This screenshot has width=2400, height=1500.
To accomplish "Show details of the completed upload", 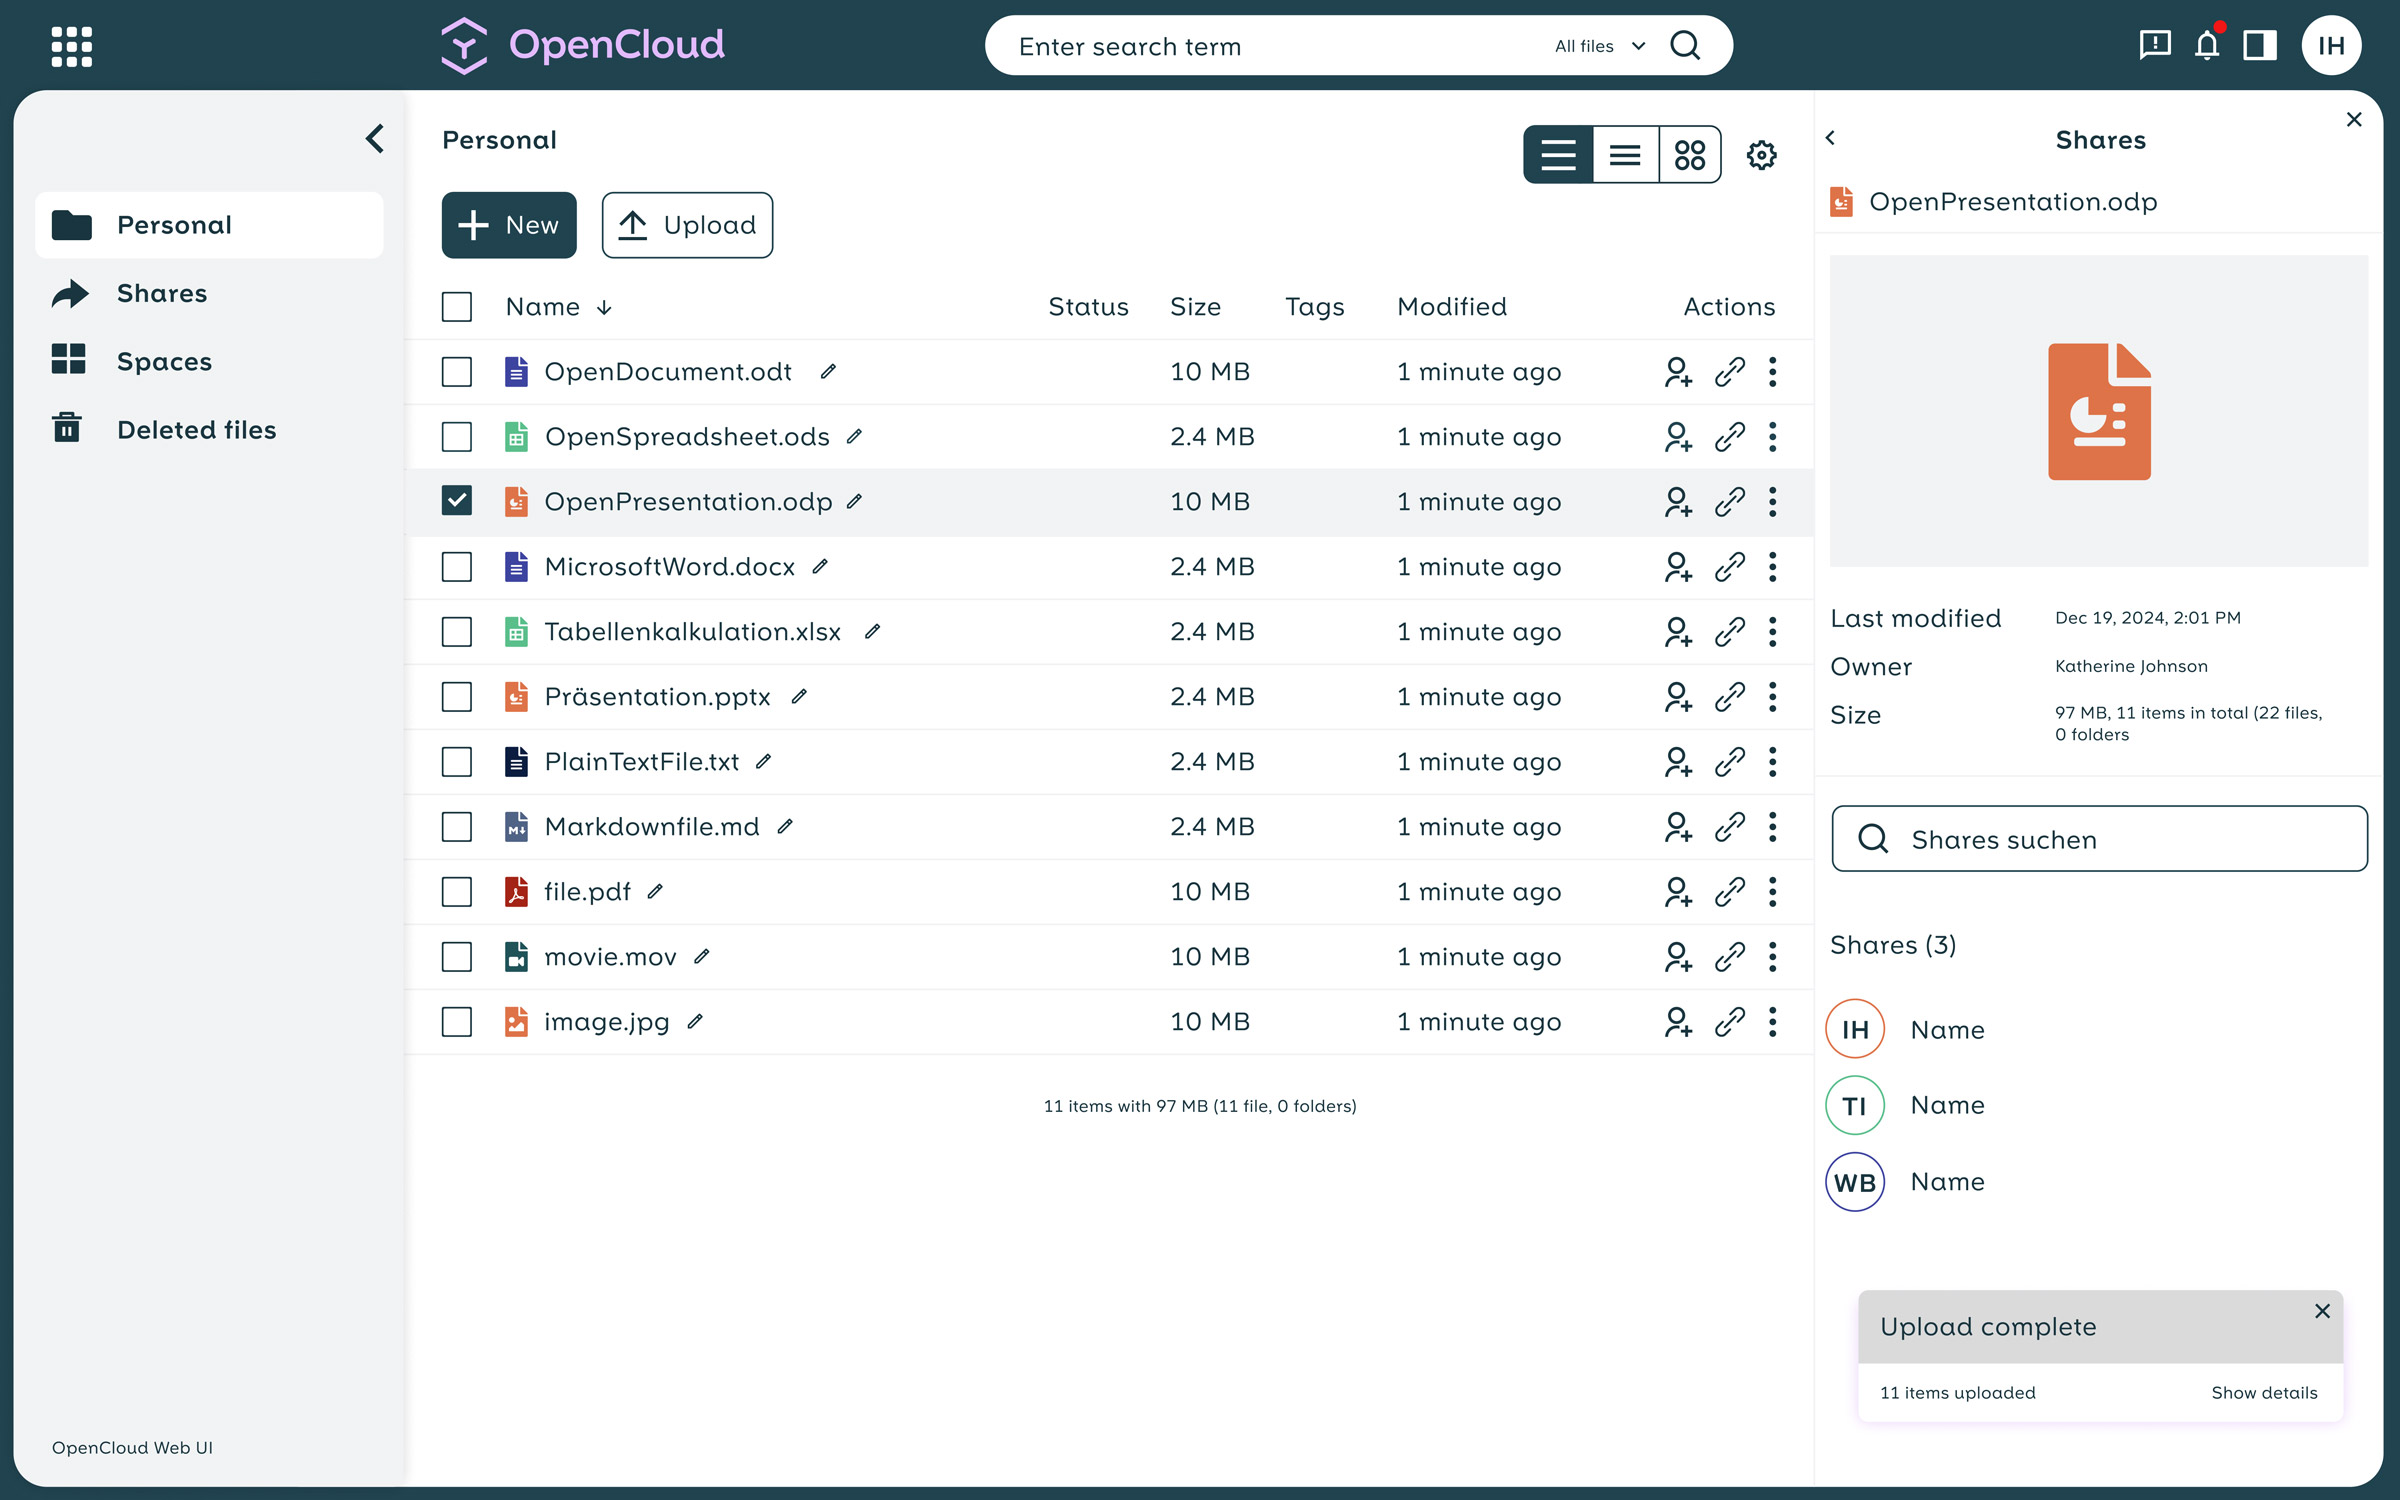I will coord(2264,1392).
